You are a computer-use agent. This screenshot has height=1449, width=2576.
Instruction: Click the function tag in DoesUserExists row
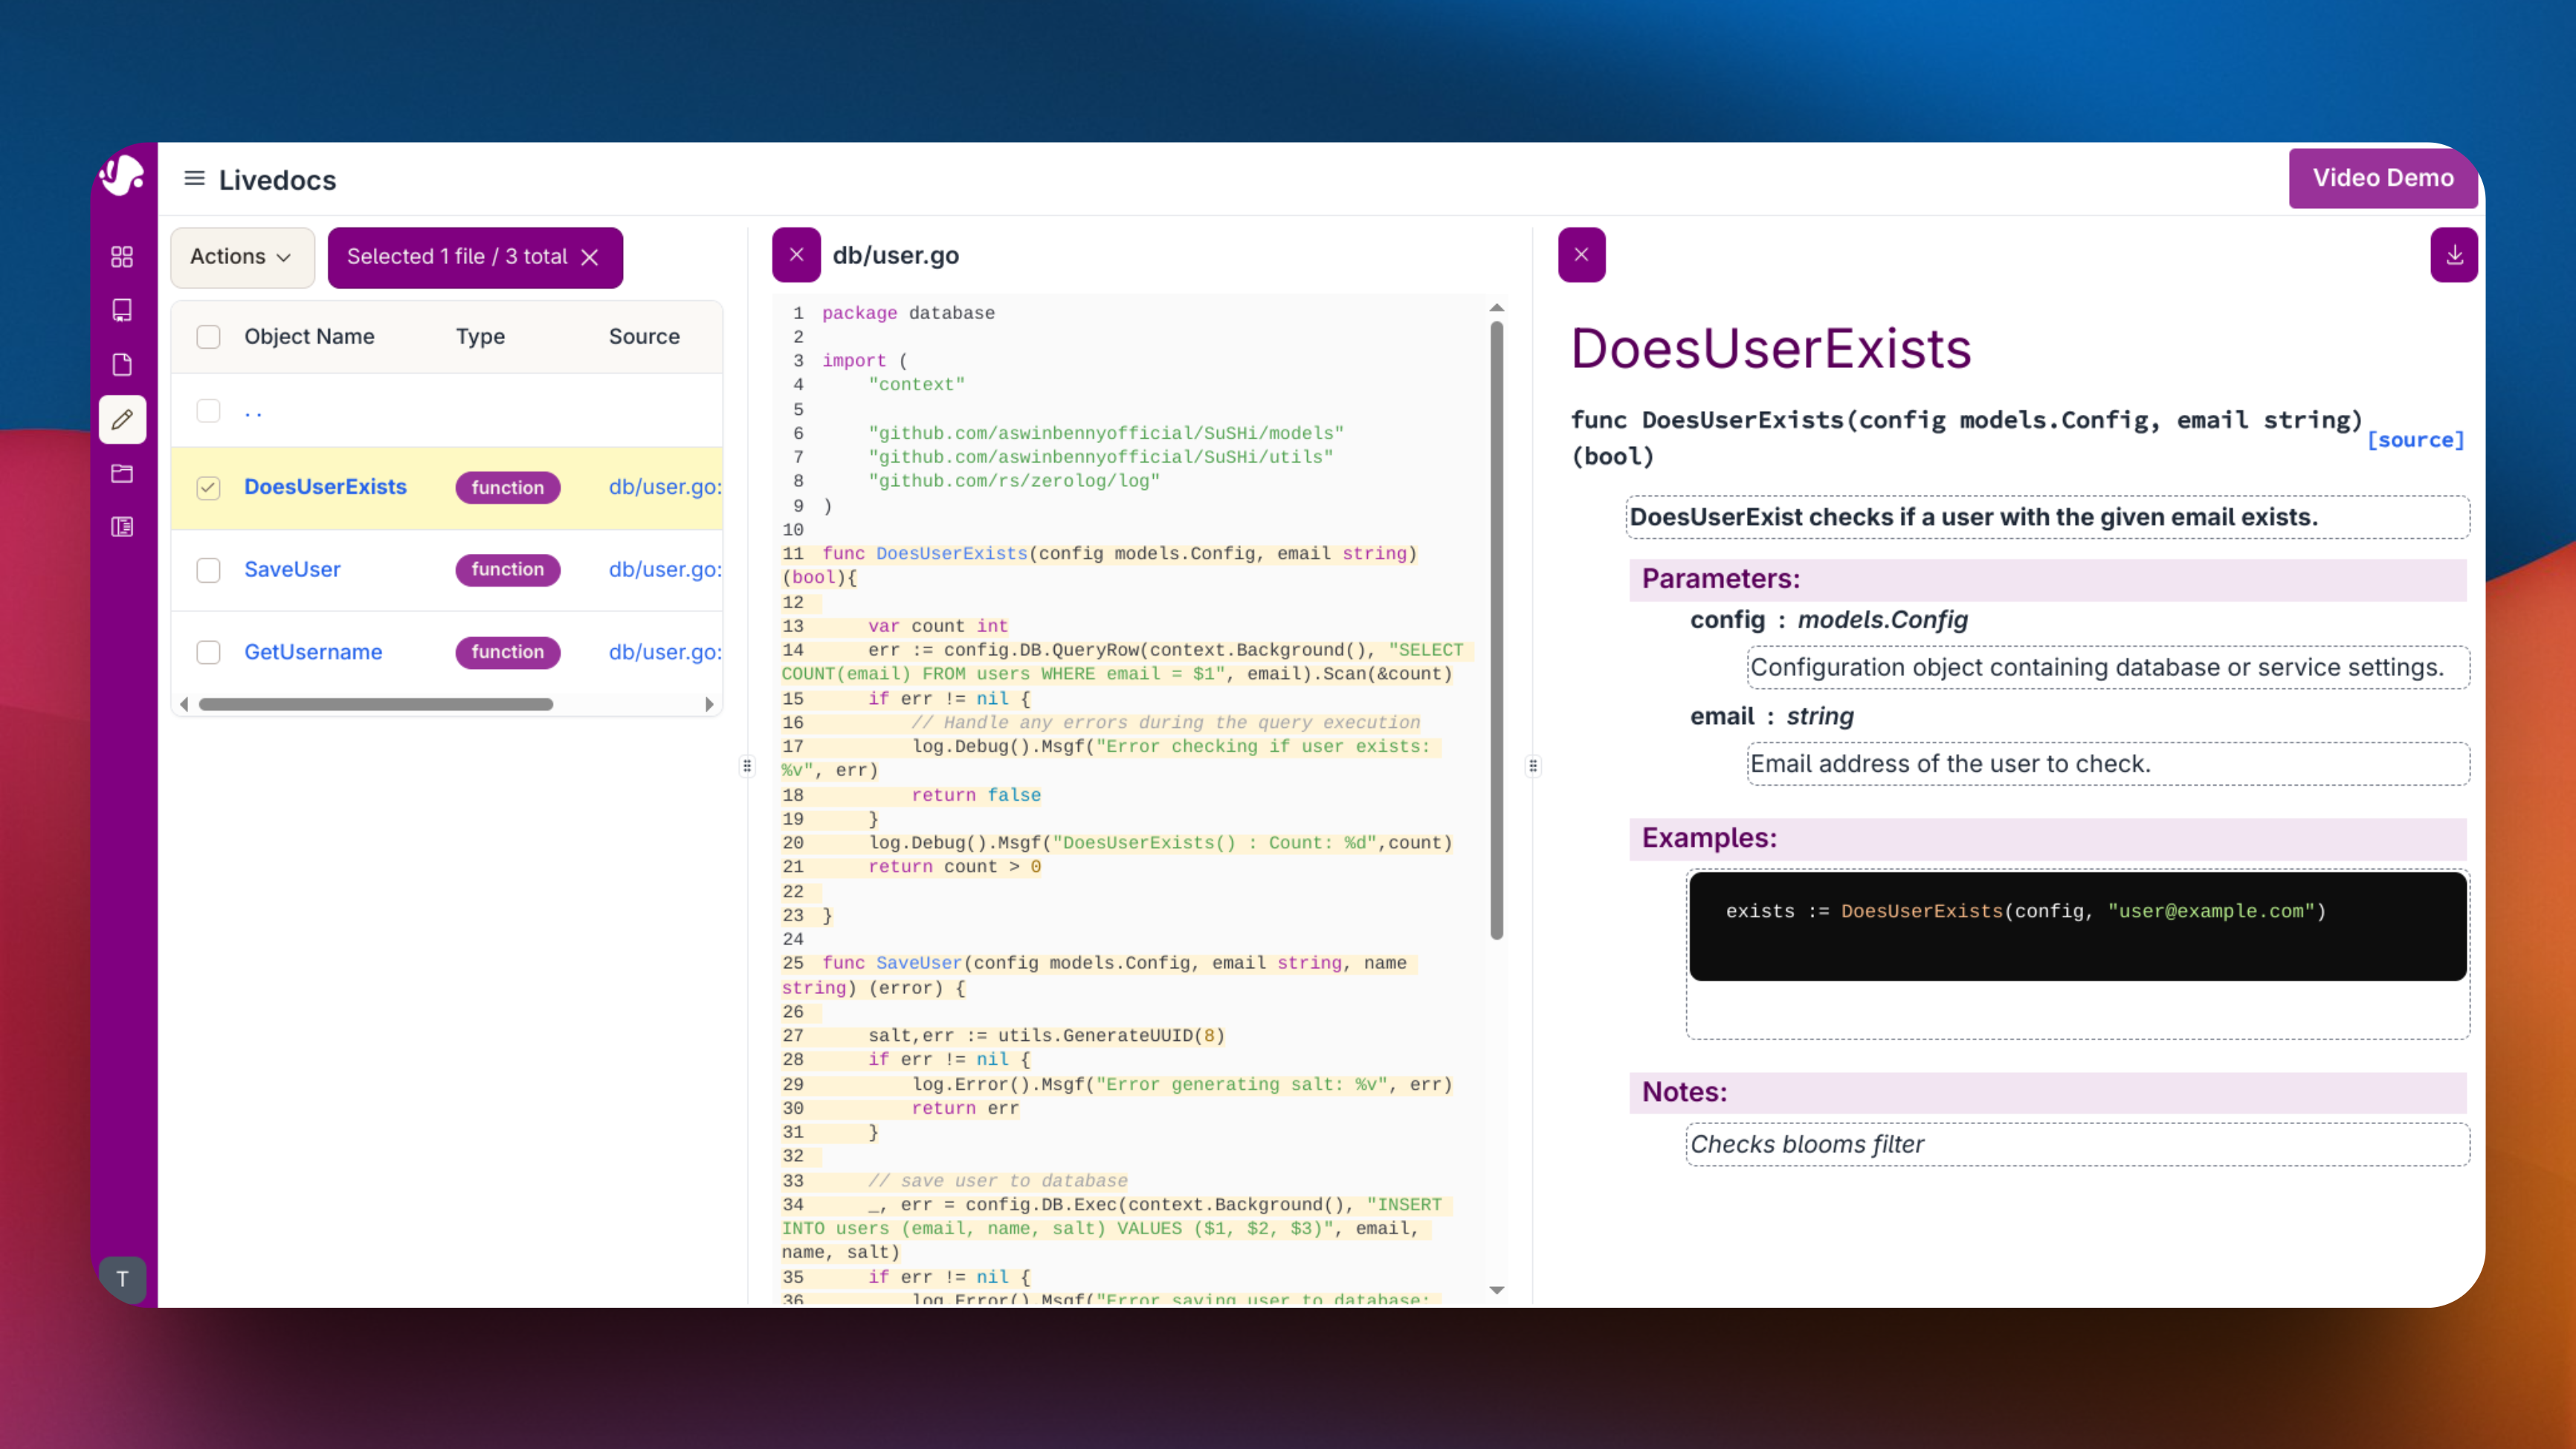508,487
